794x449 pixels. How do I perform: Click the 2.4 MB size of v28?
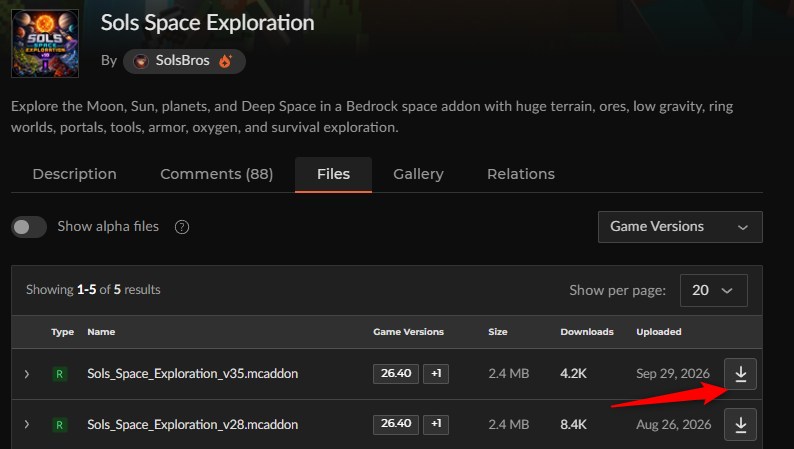(508, 424)
